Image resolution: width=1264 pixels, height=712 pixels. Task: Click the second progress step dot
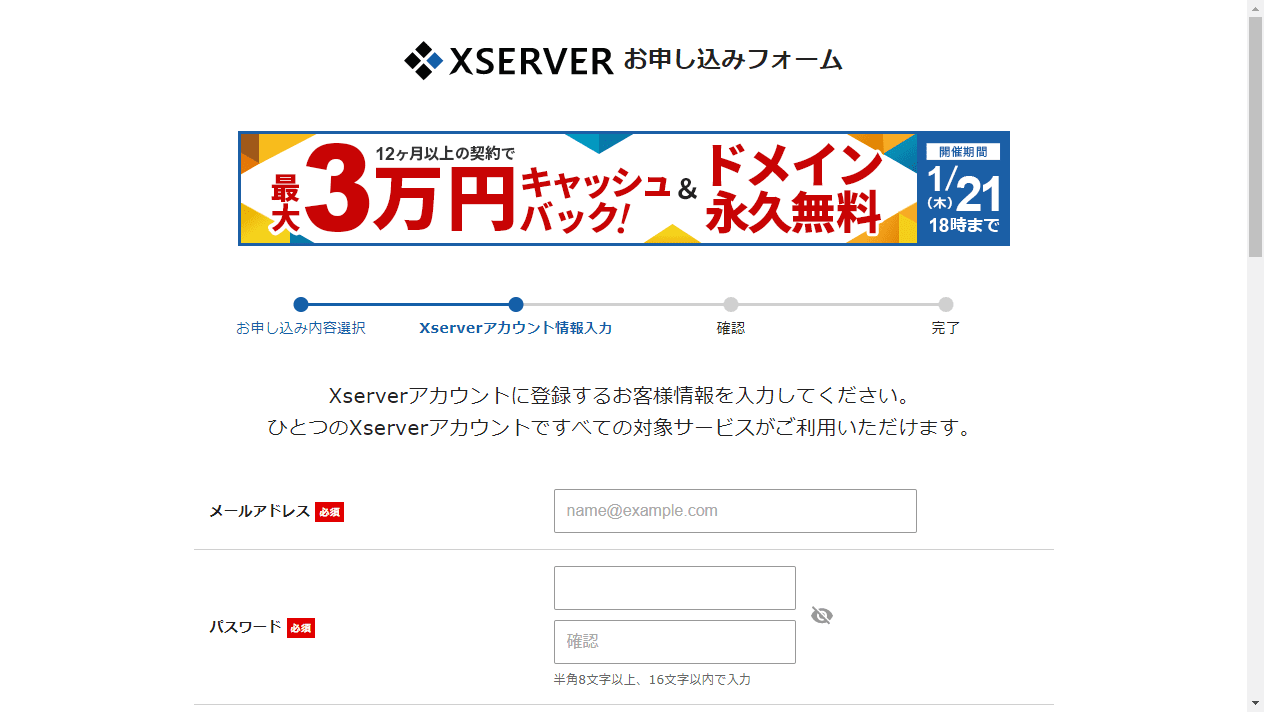[516, 305]
